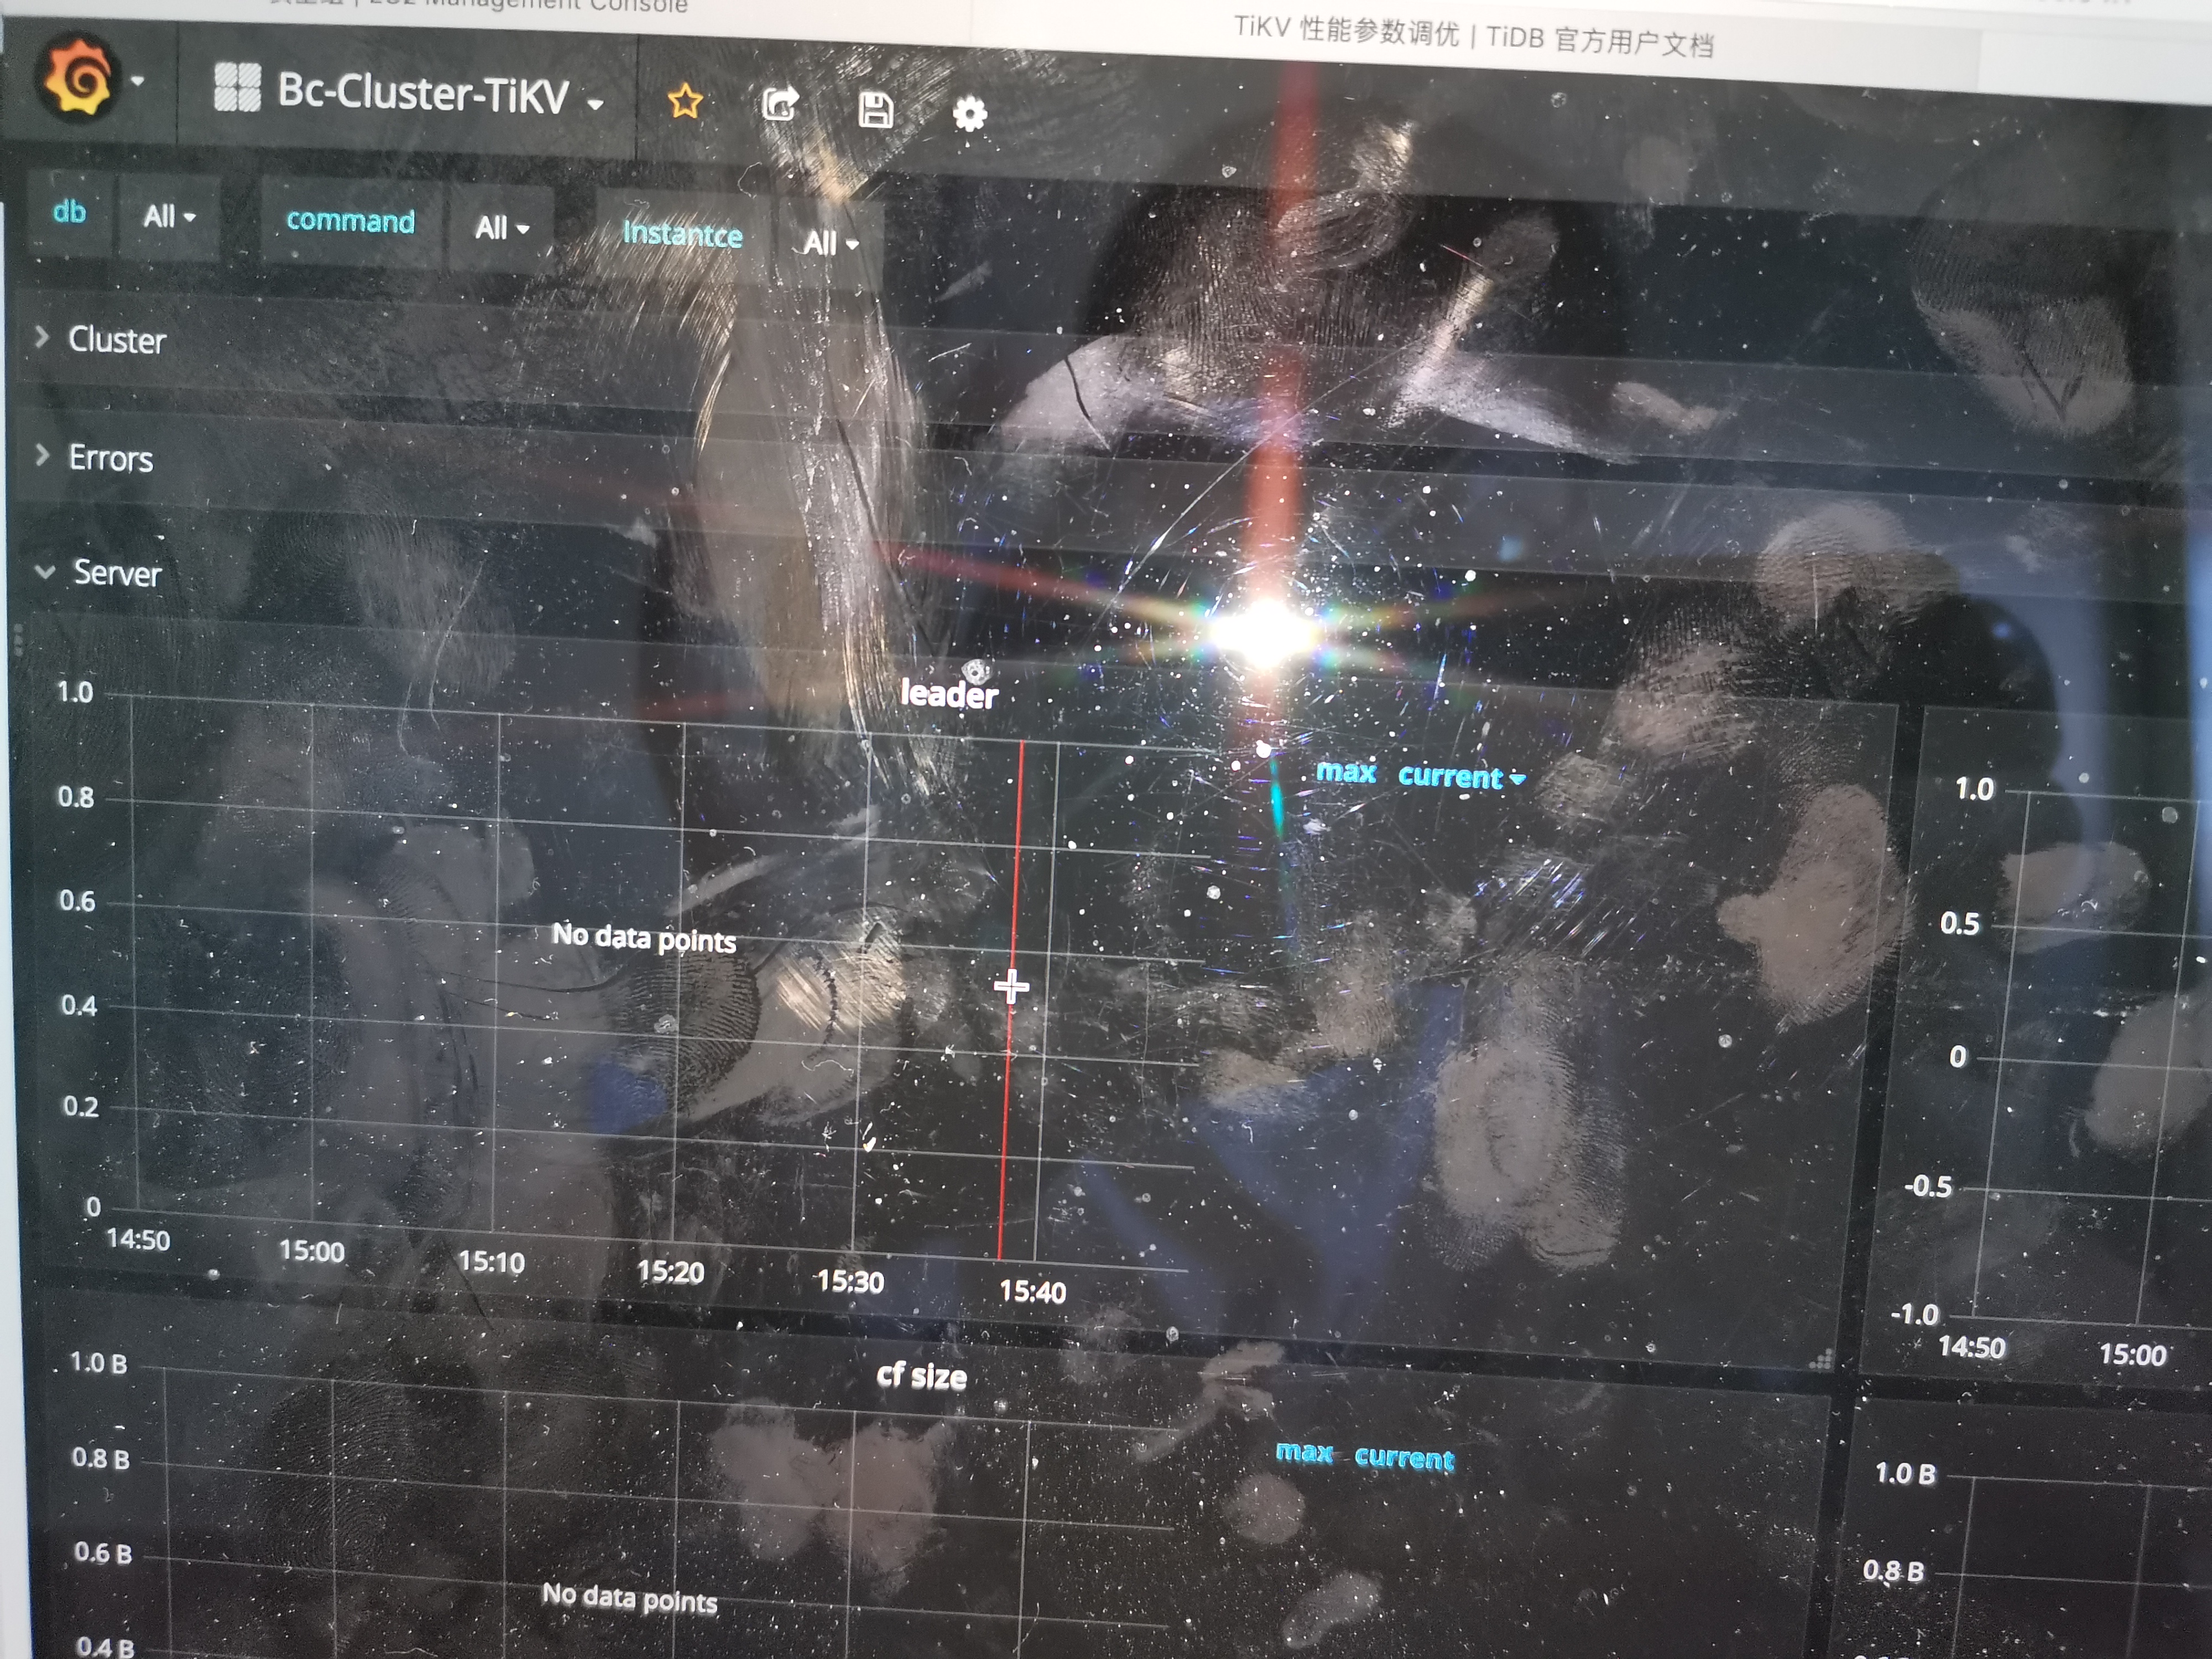Image resolution: width=2212 pixels, height=1659 pixels.
Task: Star this dashboard as a favorite
Action: tap(685, 101)
